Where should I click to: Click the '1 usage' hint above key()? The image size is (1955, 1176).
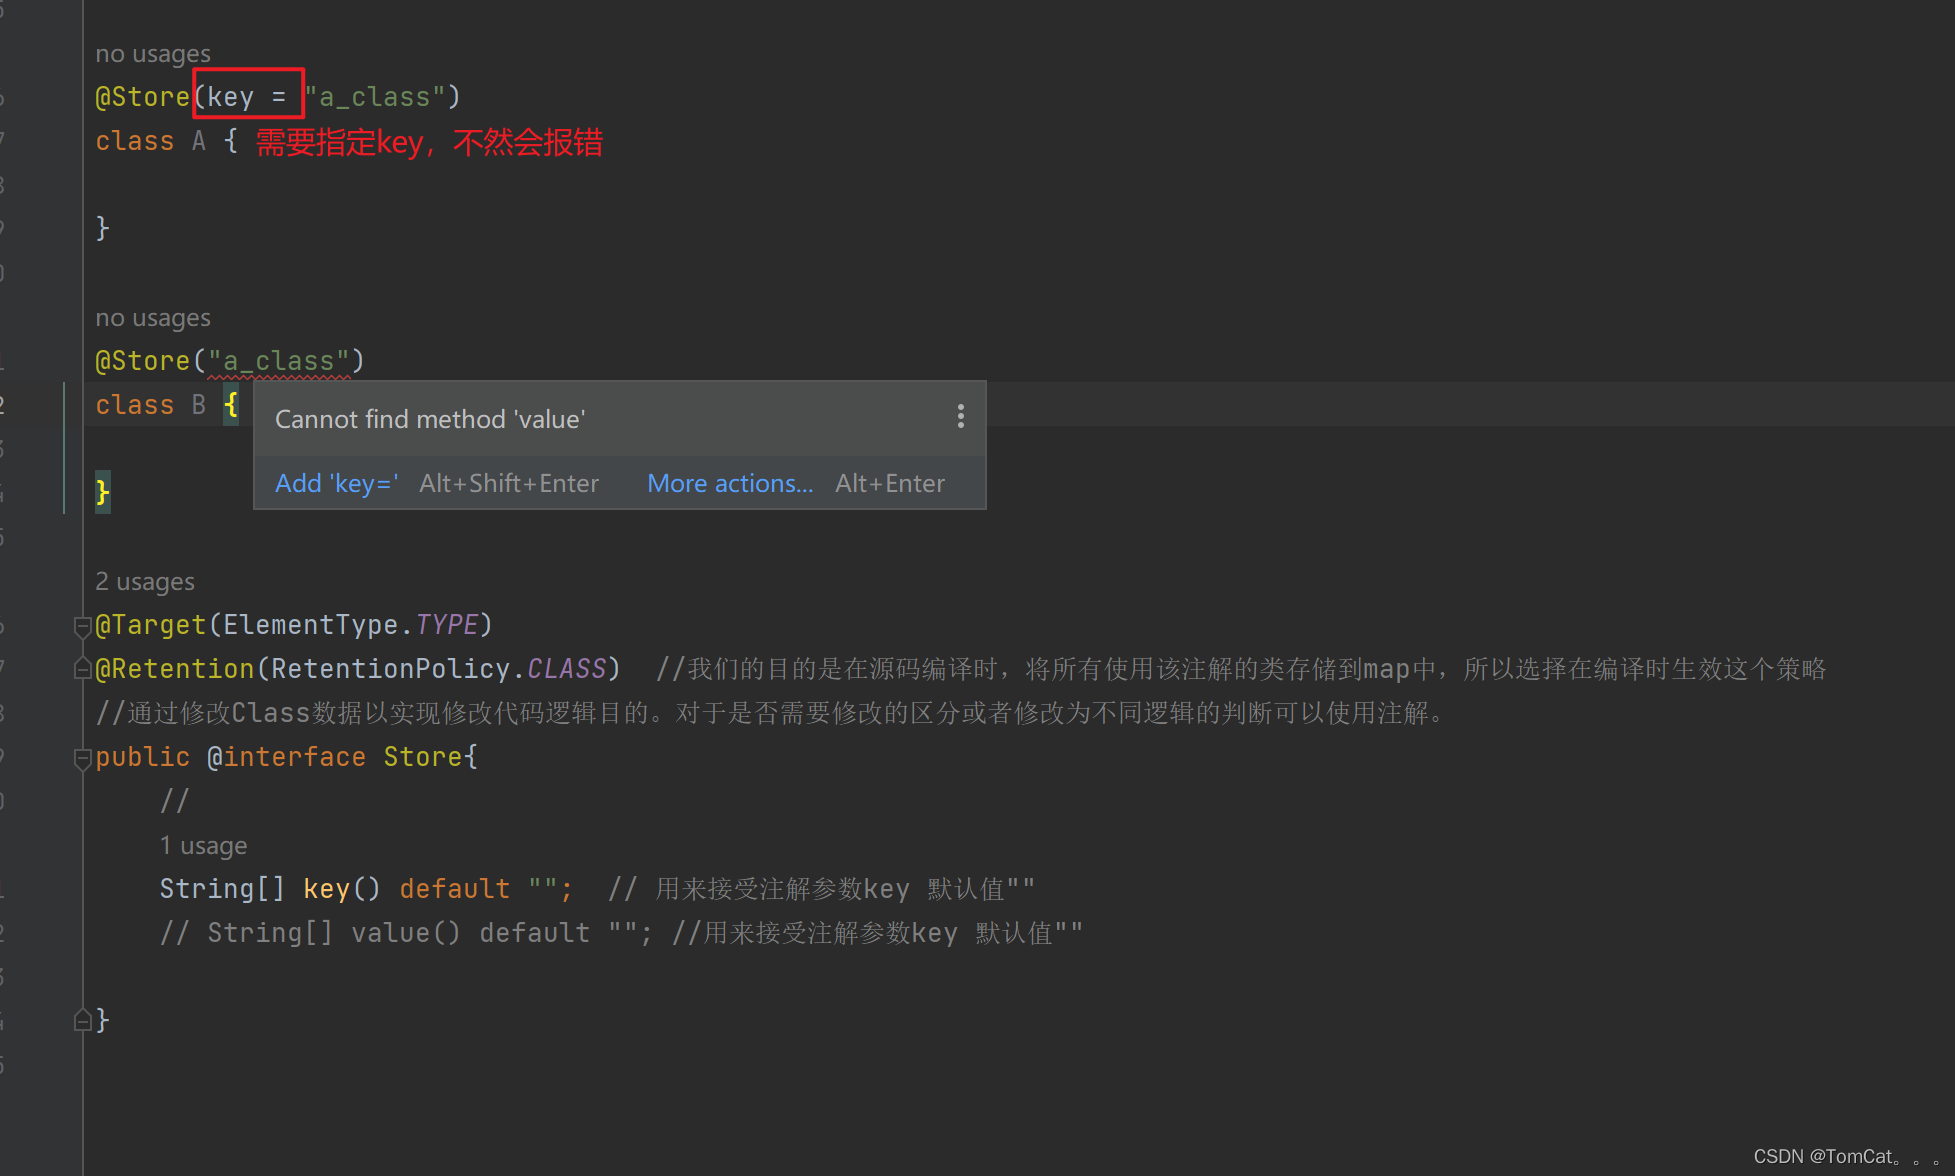203,846
